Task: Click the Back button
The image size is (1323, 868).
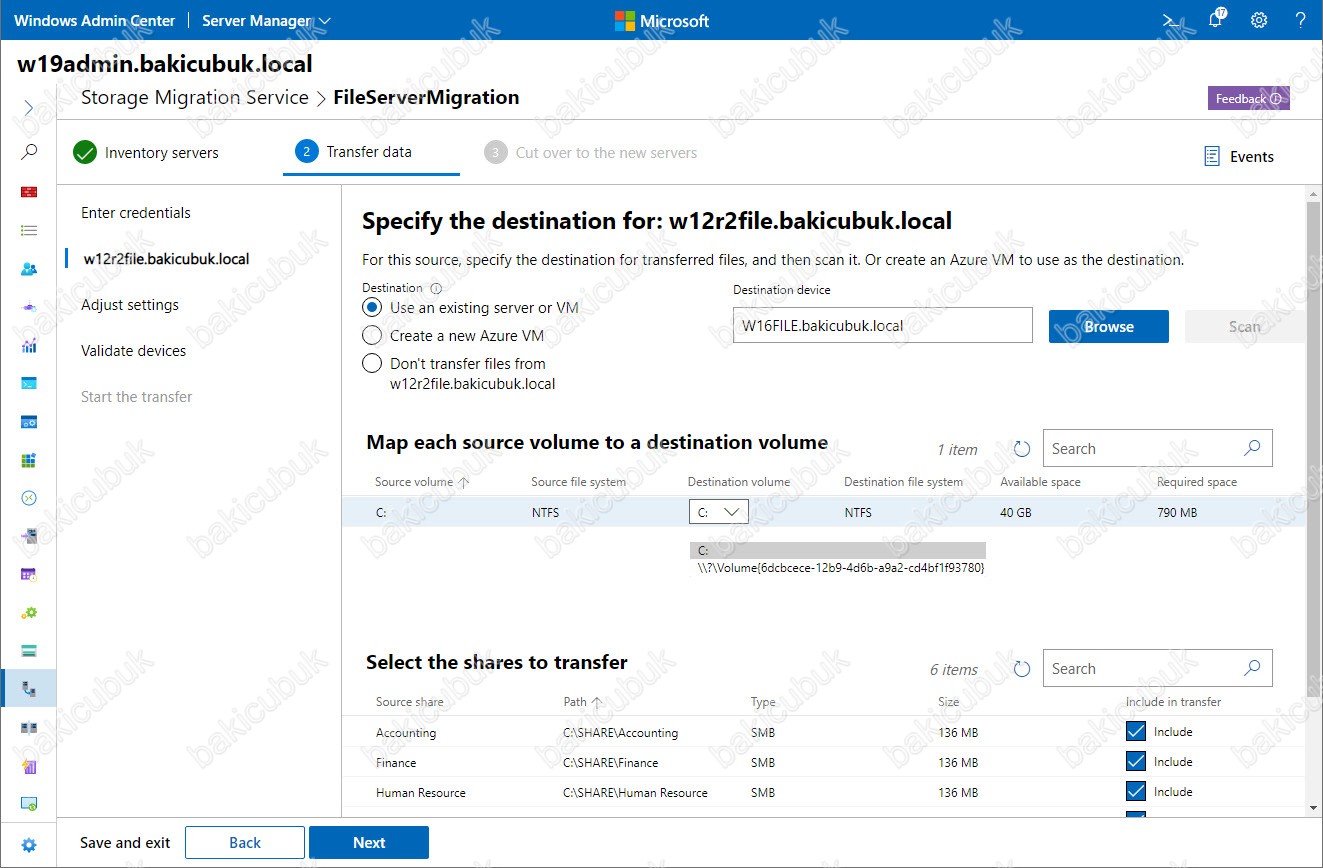Action: [245, 843]
